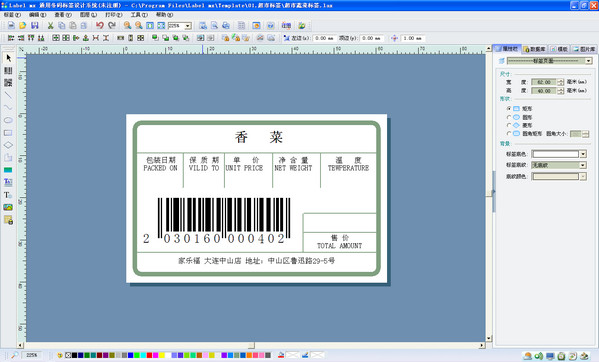Image resolution: width=599 pixels, height=362 pixels.
Task: Click the align left edges icon
Action: pyautogui.click(x=11, y=38)
